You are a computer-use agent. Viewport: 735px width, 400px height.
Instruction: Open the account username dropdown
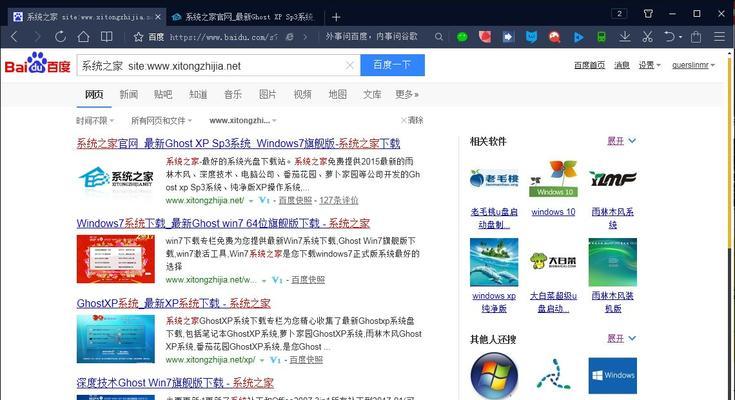(693, 65)
